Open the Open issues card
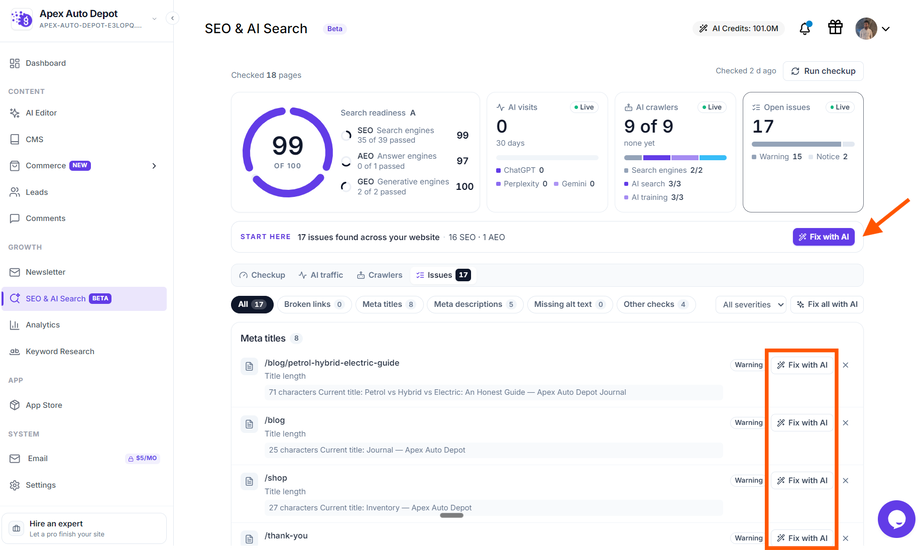This screenshot has height=550, width=919. point(802,152)
